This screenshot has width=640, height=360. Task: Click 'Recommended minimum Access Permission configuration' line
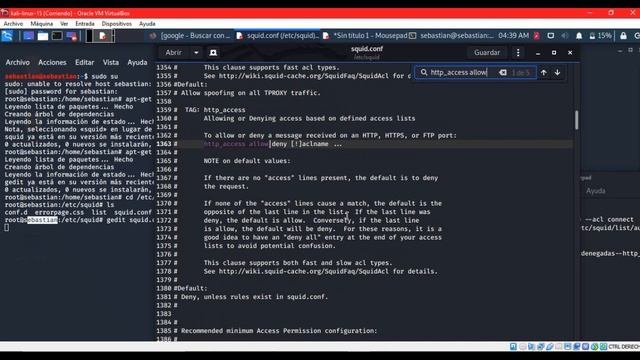279,331
